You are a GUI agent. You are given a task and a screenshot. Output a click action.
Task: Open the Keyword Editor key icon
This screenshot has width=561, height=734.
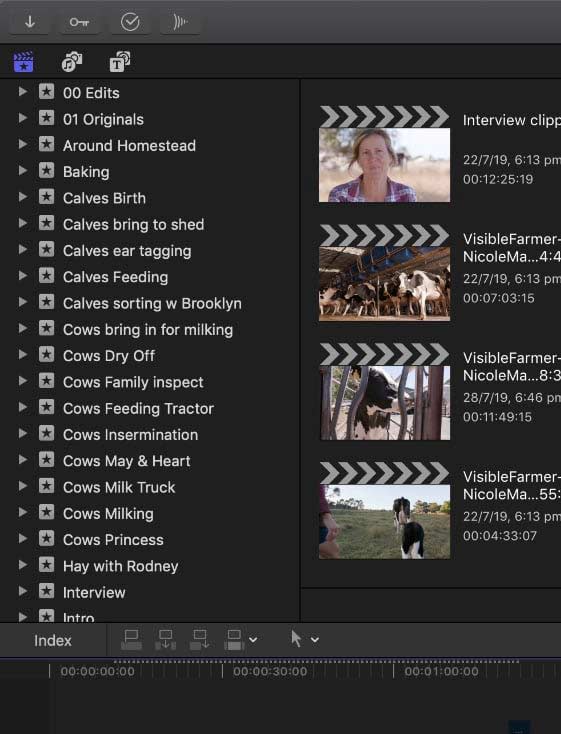[x=79, y=22]
